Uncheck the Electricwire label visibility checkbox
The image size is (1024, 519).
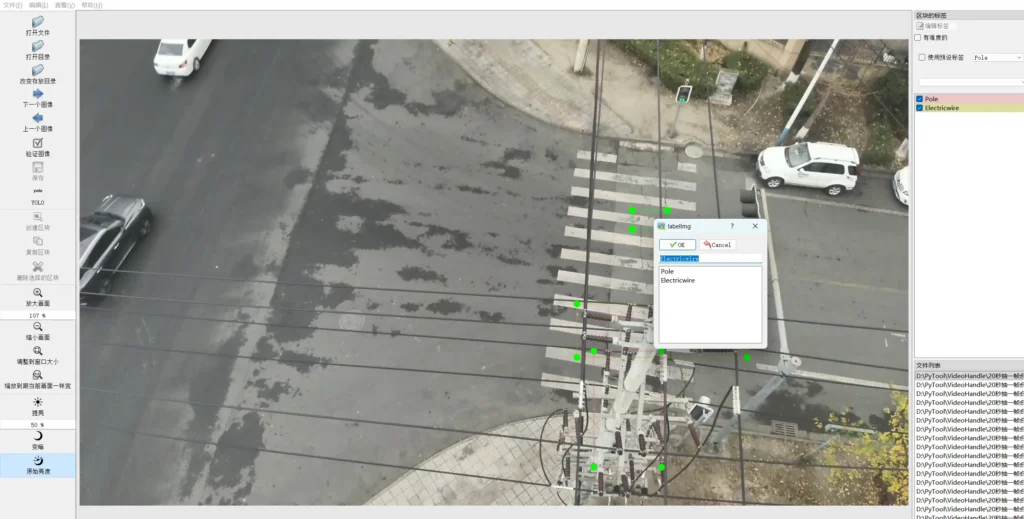tap(920, 108)
